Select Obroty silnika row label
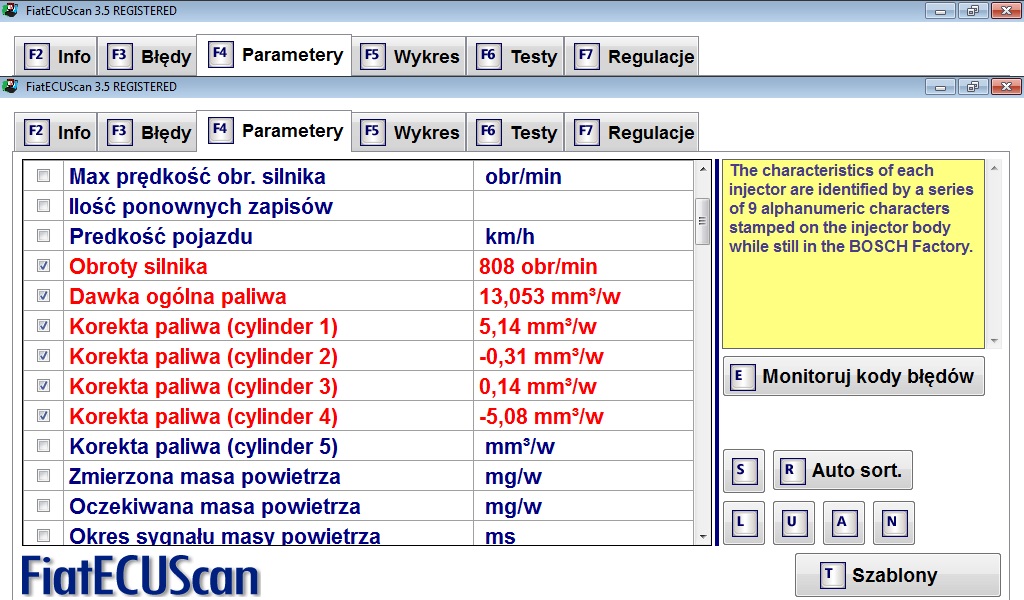1024x600 pixels. coord(138,266)
